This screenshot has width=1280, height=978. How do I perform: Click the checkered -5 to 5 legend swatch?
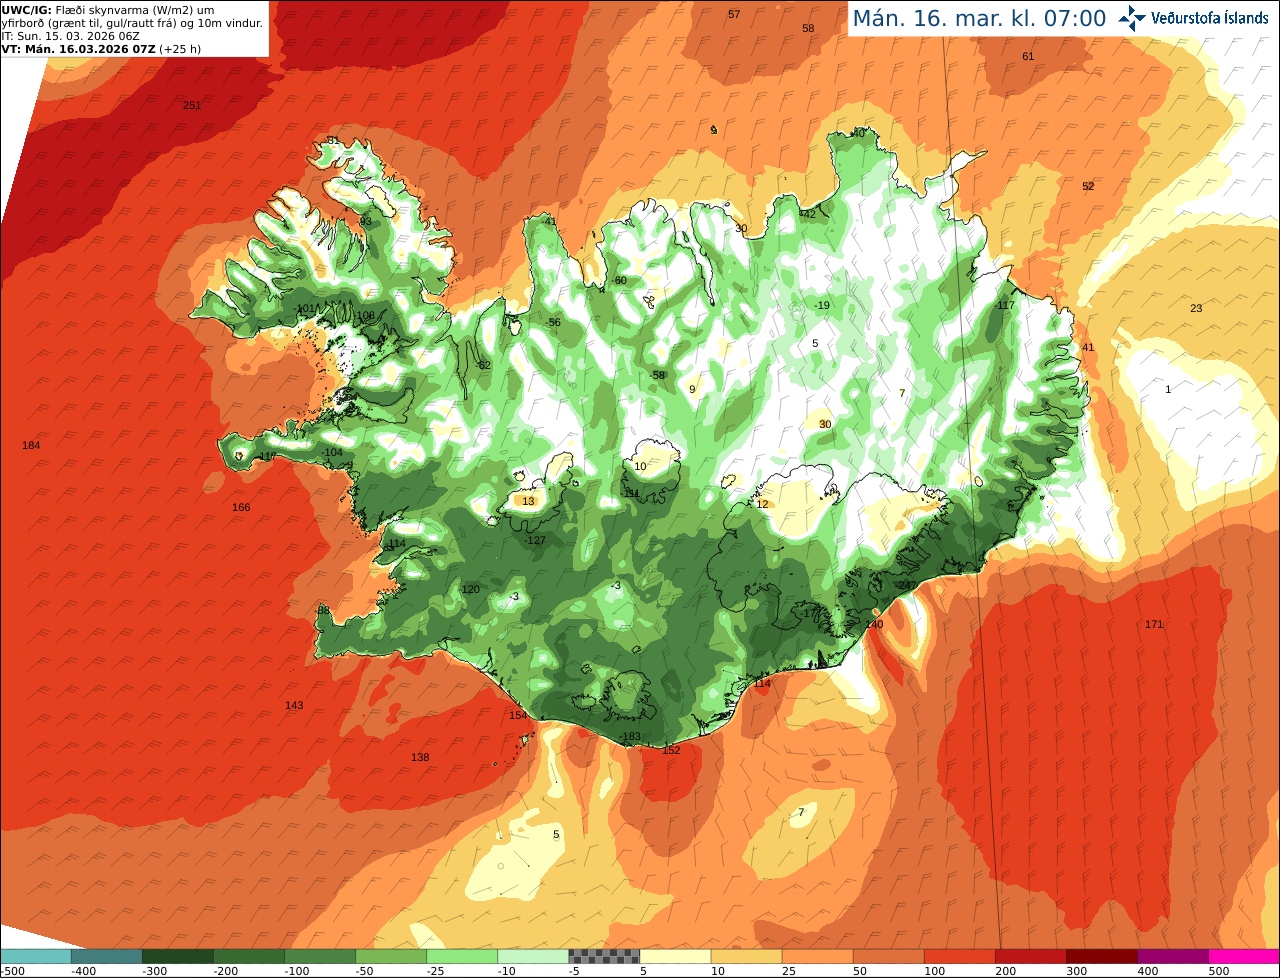pos(604,957)
